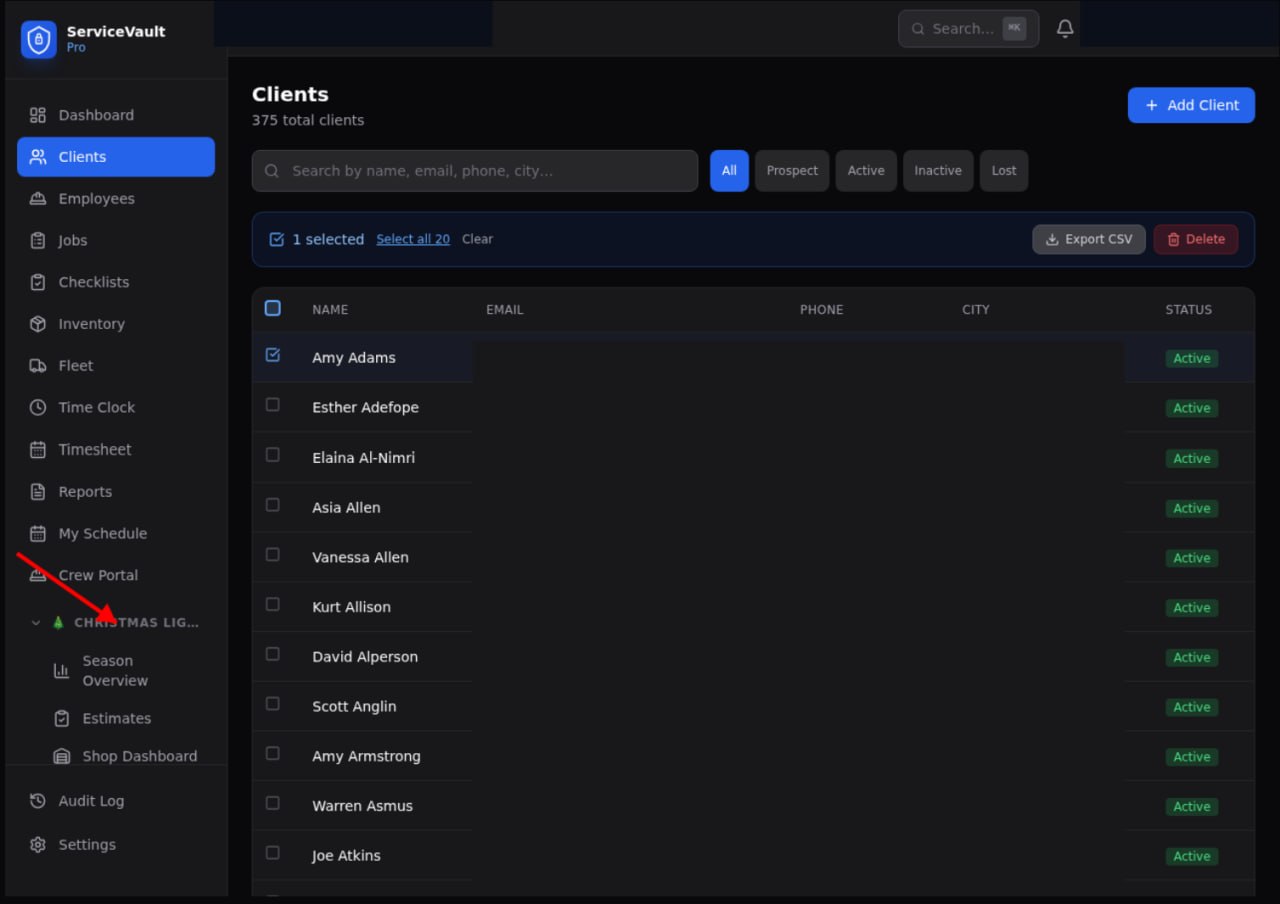Click the Select all 20 link
The height and width of the screenshot is (904, 1280).
413,239
